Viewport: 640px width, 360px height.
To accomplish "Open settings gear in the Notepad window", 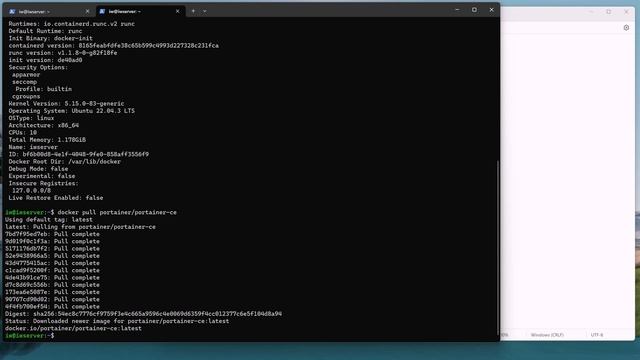I will (x=626, y=28).
